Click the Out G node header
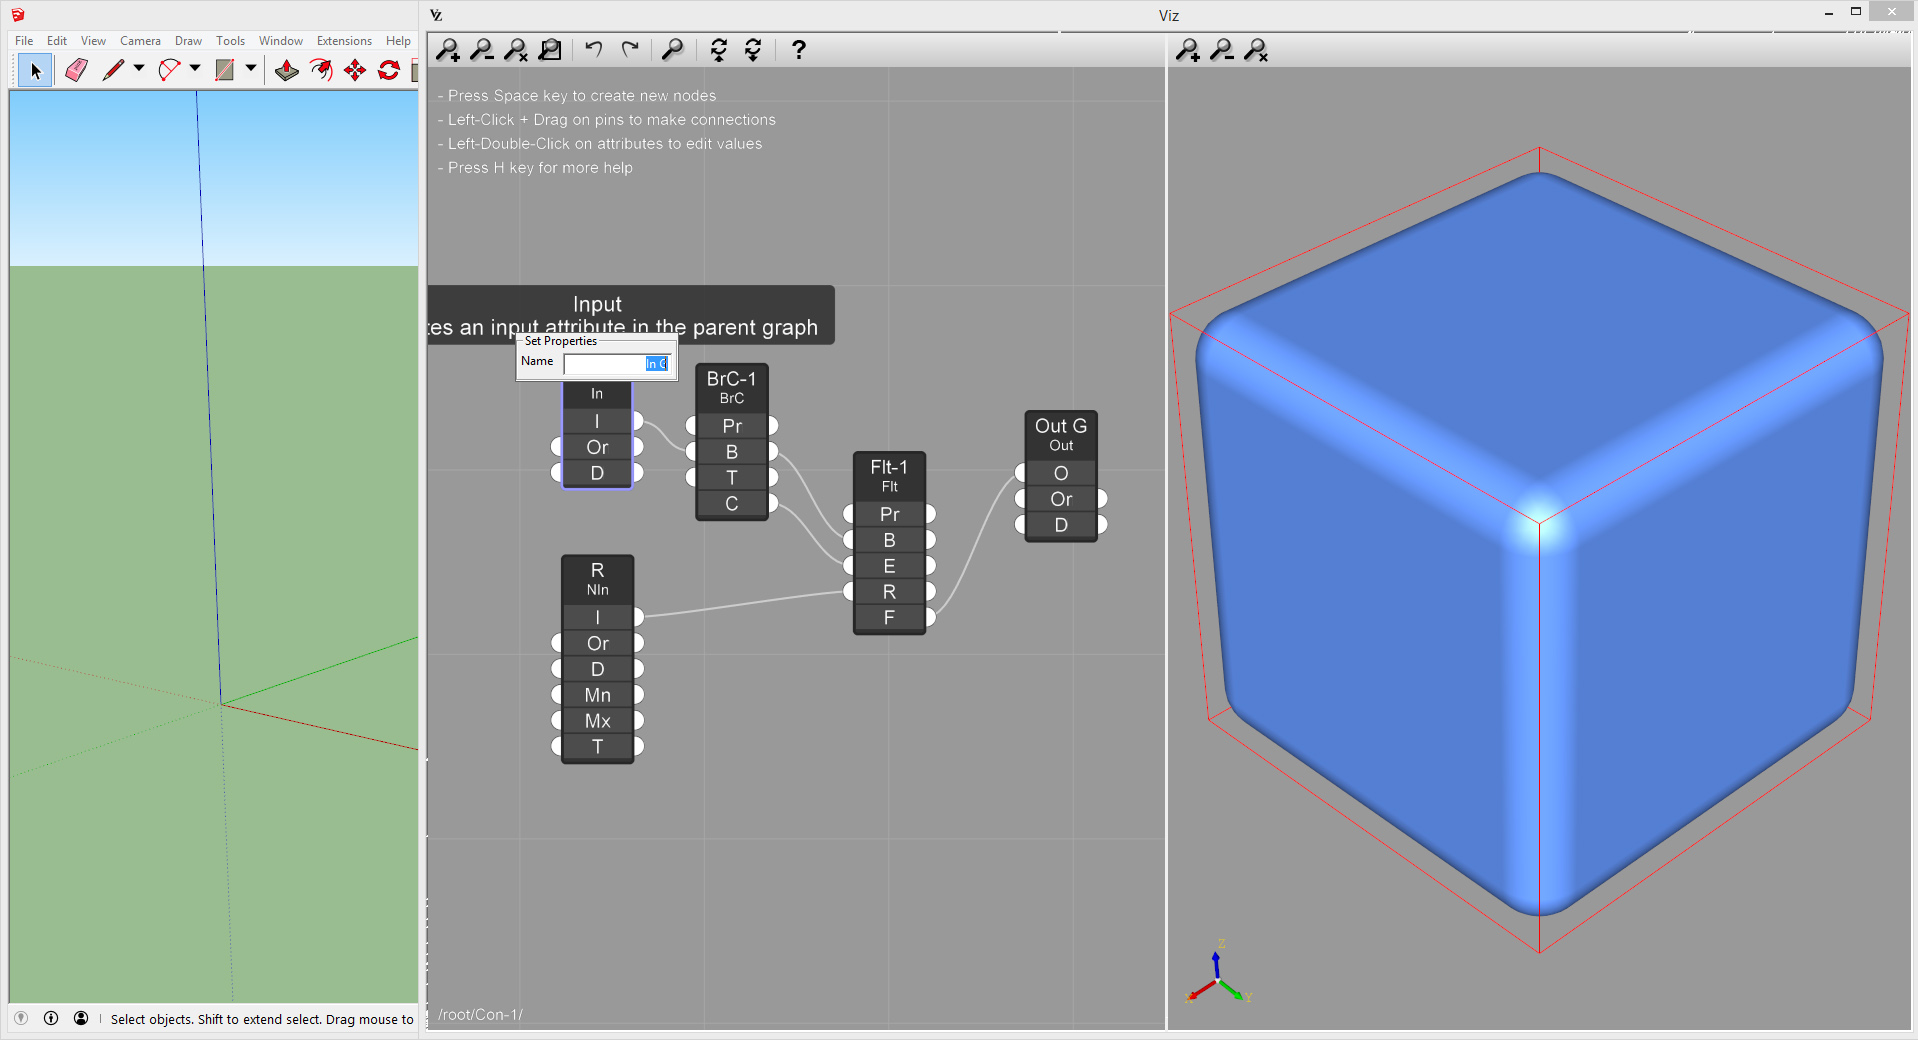This screenshot has height=1040, width=1918. point(1061,435)
